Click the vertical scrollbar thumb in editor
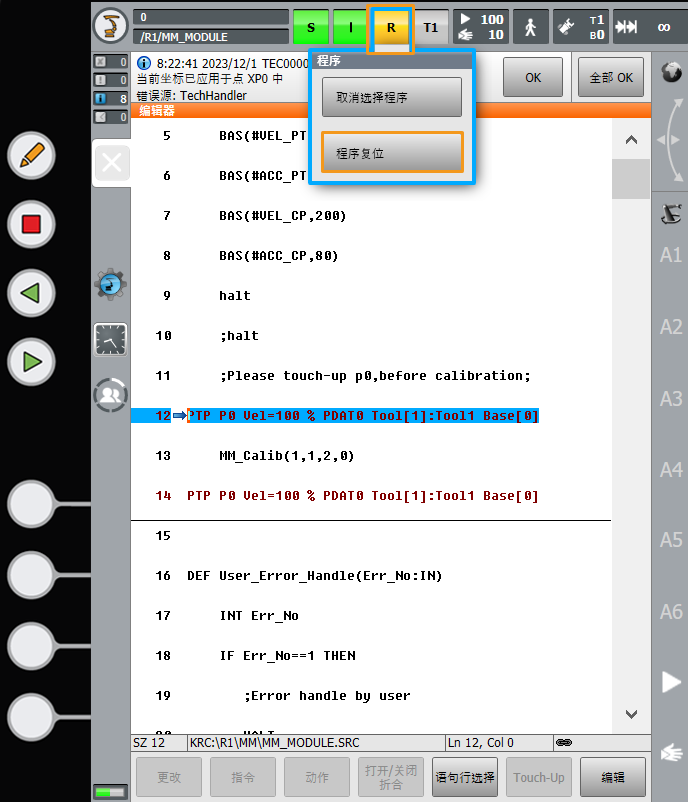This screenshot has height=802, width=688. [631, 179]
